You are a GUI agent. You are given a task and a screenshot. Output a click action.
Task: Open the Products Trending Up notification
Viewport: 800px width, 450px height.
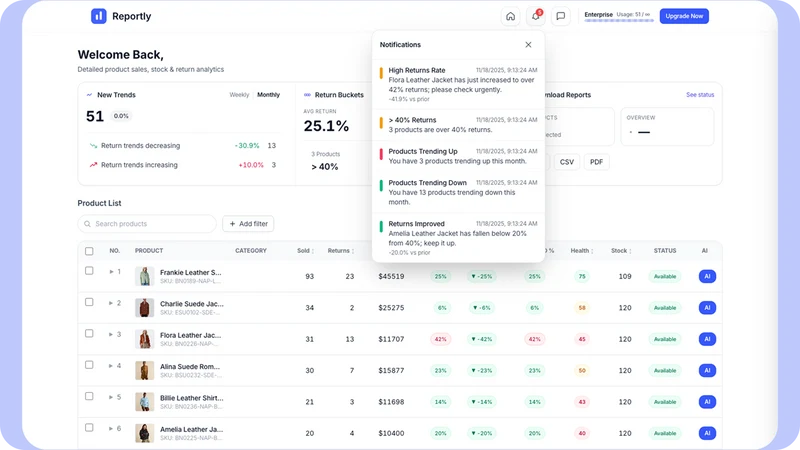click(x=458, y=156)
